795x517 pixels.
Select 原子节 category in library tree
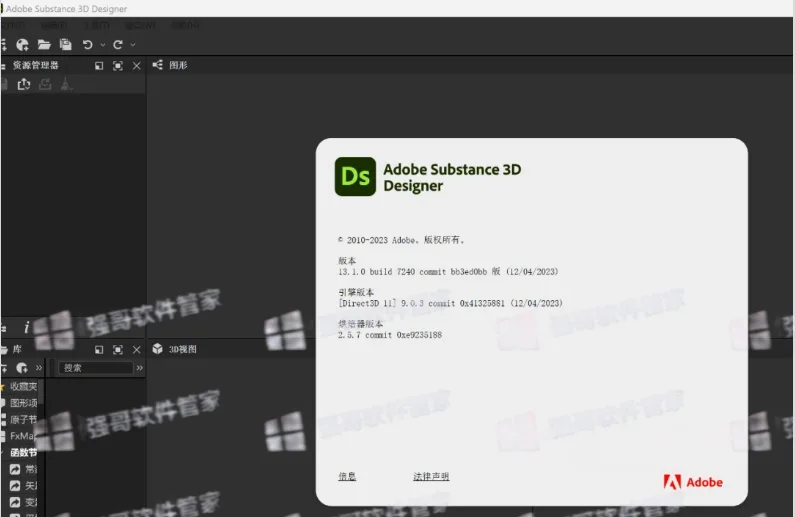tap(23, 420)
